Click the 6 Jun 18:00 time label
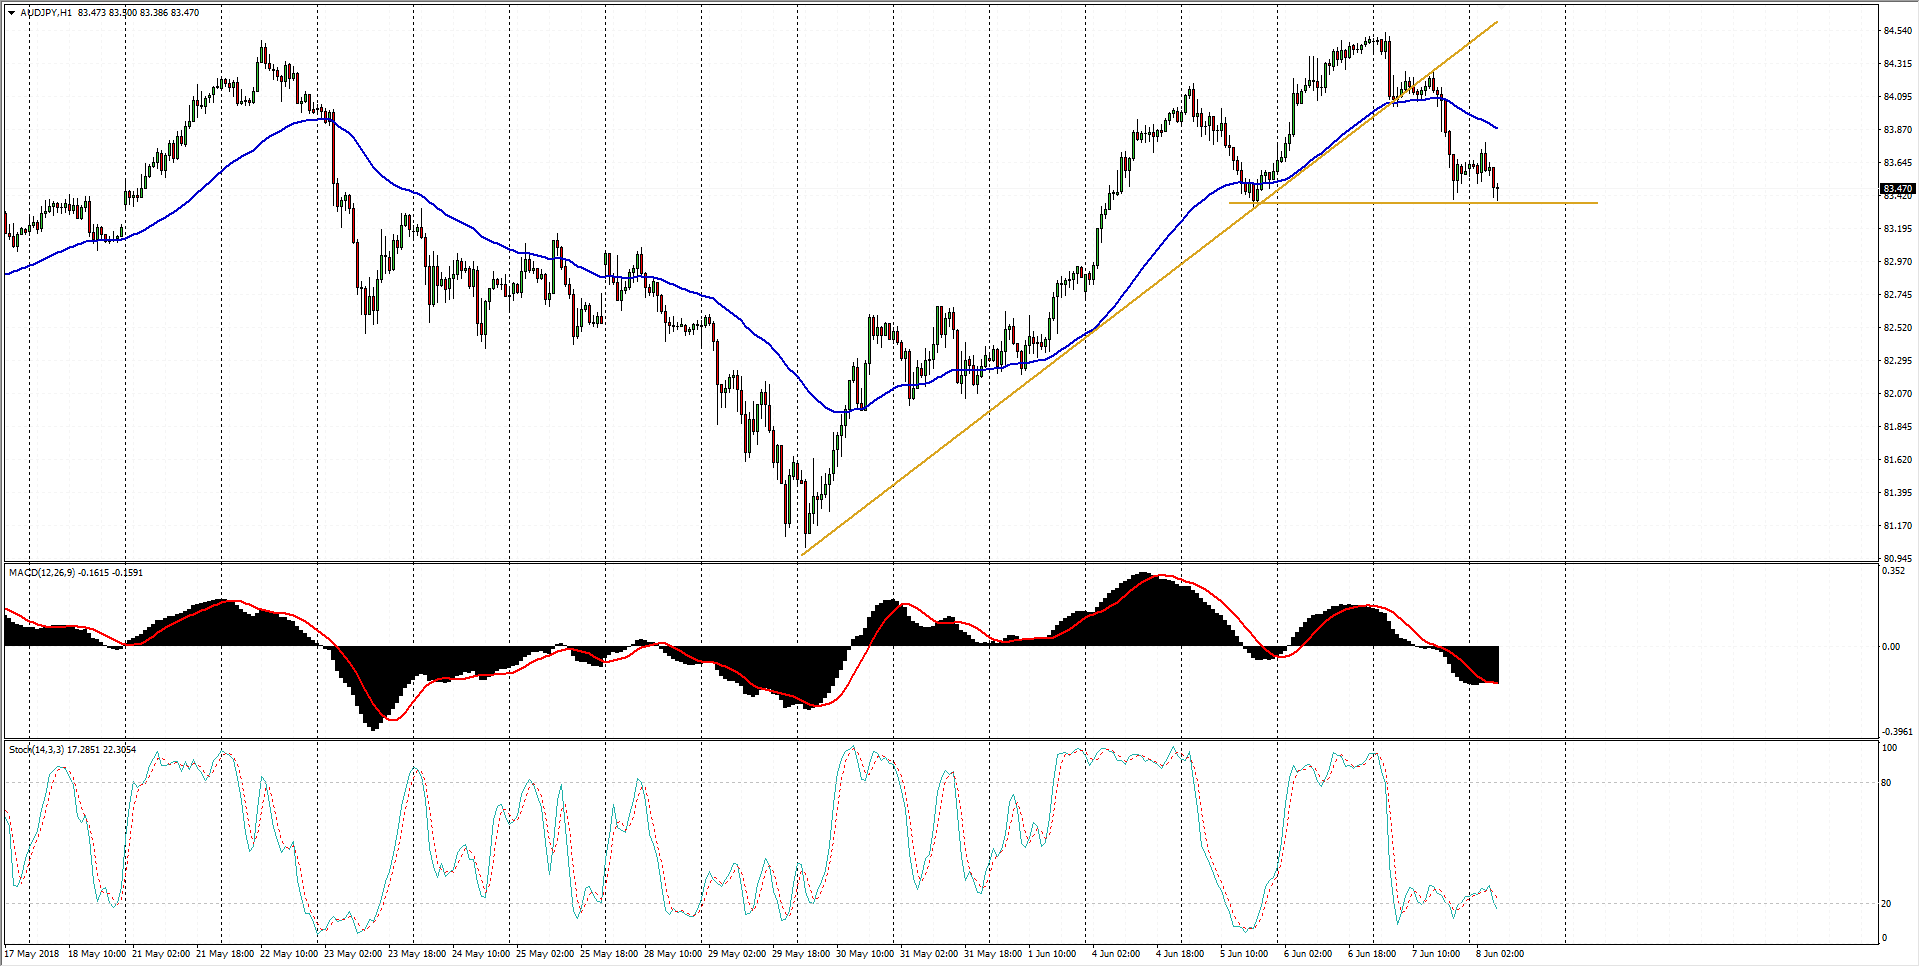 pyautogui.click(x=1372, y=954)
